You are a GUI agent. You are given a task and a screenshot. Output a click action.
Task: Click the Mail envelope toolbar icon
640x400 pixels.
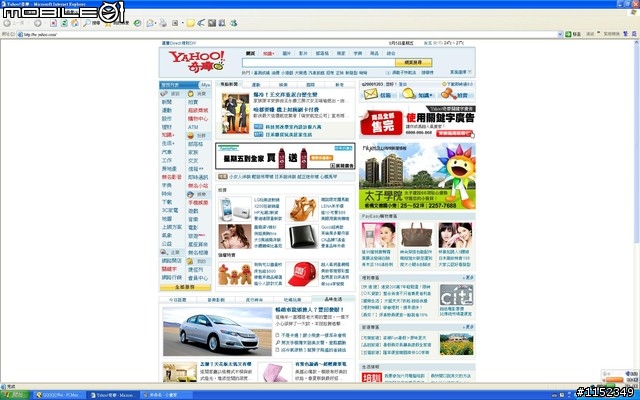[x=150, y=23]
